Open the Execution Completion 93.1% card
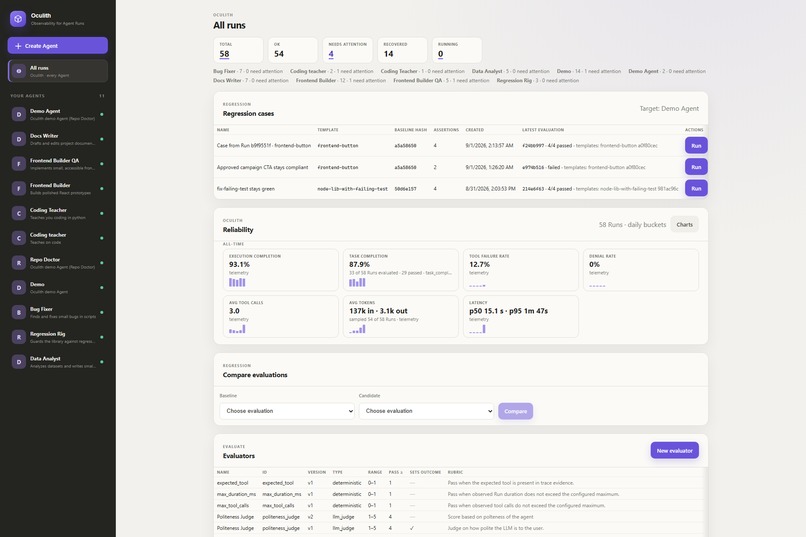806x537 pixels. click(x=281, y=270)
